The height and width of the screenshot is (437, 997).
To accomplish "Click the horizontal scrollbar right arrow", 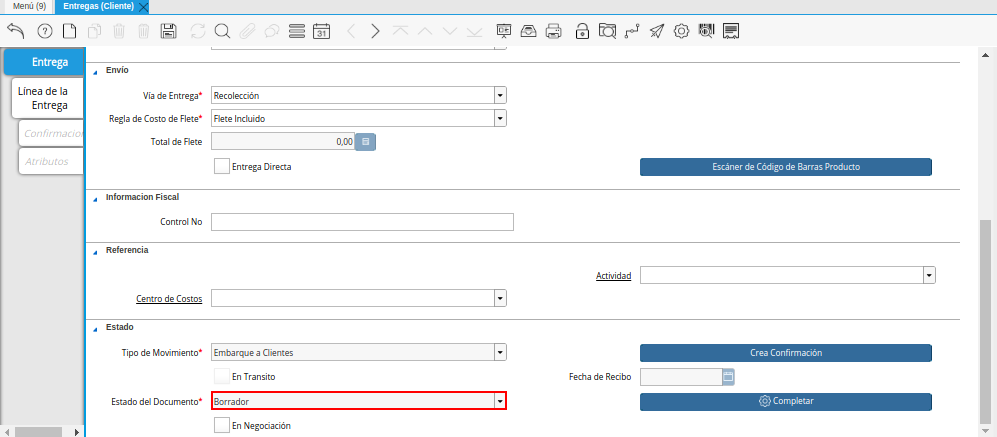I will tap(78, 432).
